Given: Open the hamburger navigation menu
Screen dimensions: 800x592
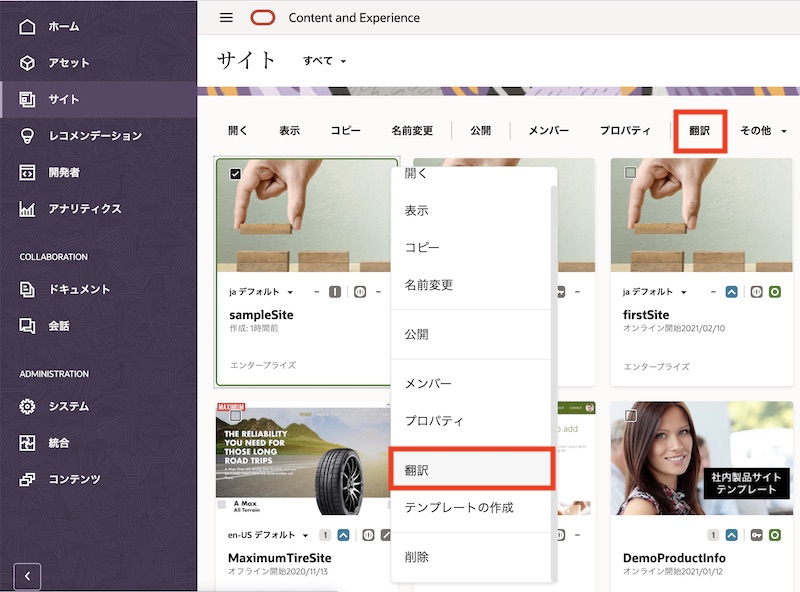Looking at the screenshot, I should coord(226,18).
